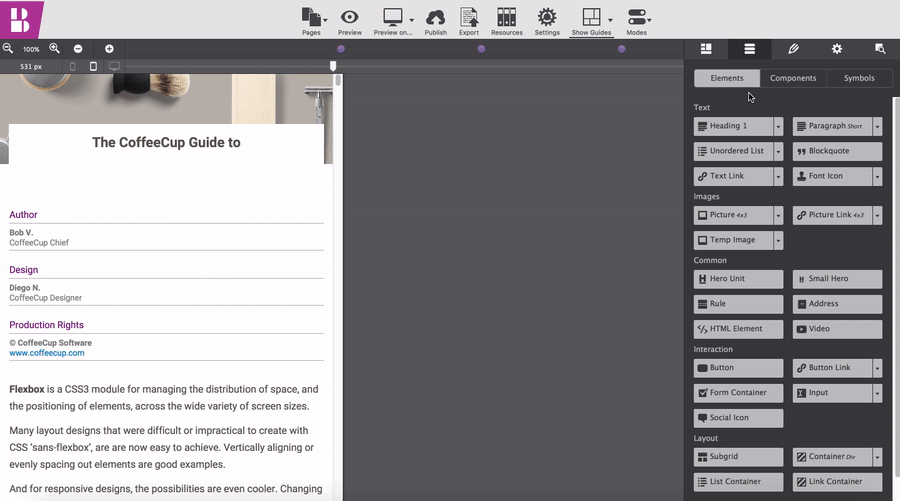Click the Publish cloud icon
This screenshot has height=501, width=900.
click(436, 18)
